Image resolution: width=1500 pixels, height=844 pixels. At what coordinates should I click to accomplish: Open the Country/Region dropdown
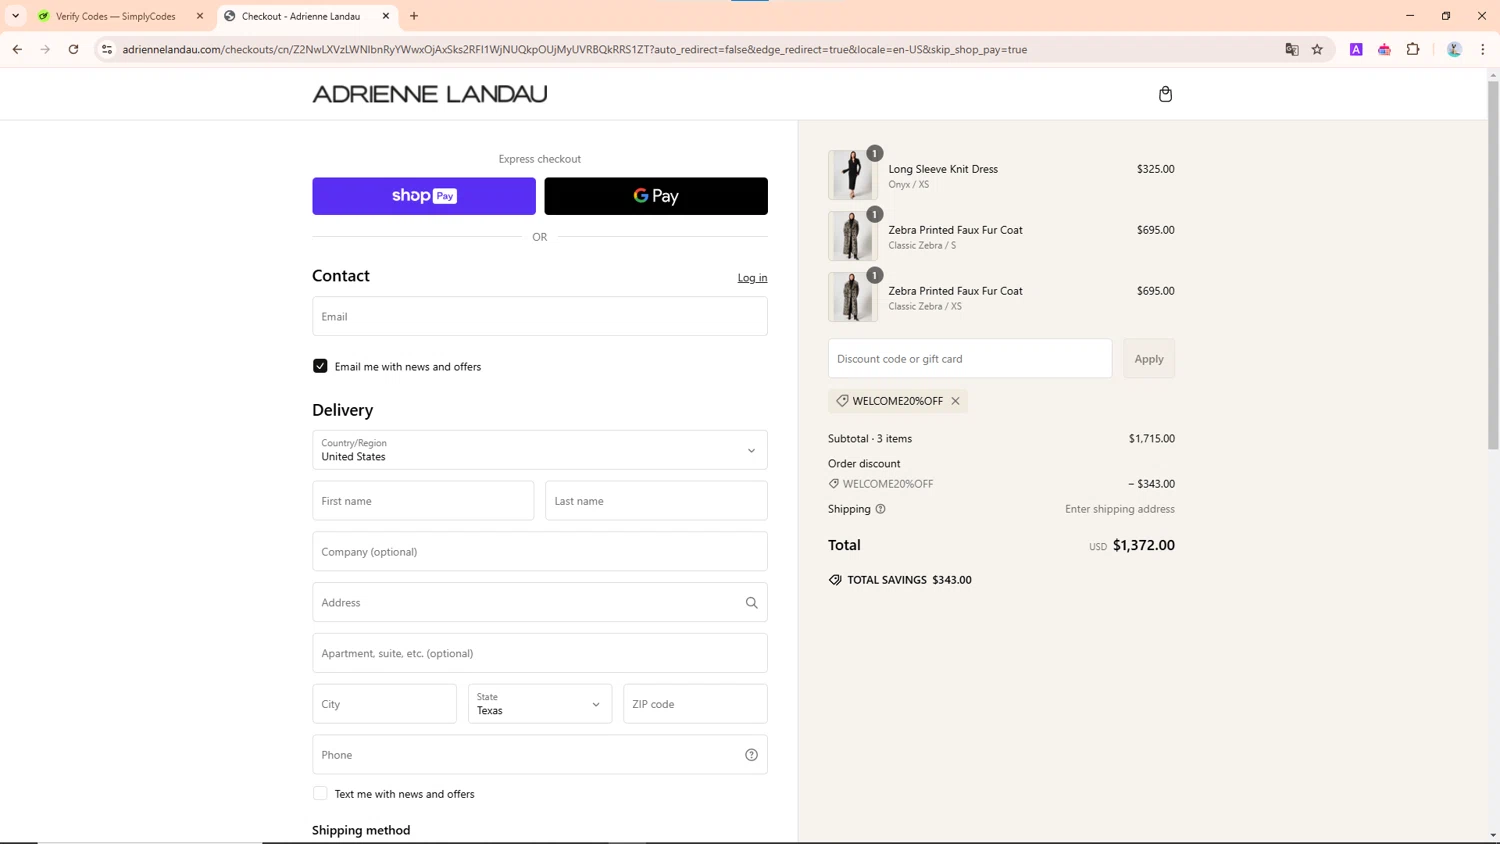tap(540, 450)
